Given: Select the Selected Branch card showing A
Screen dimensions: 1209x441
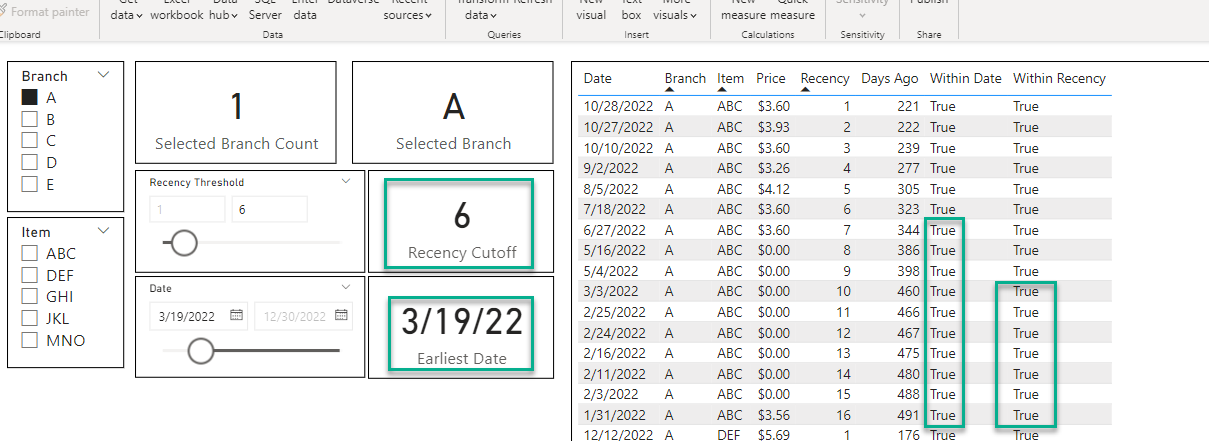Looking at the screenshot, I should [453, 112].
